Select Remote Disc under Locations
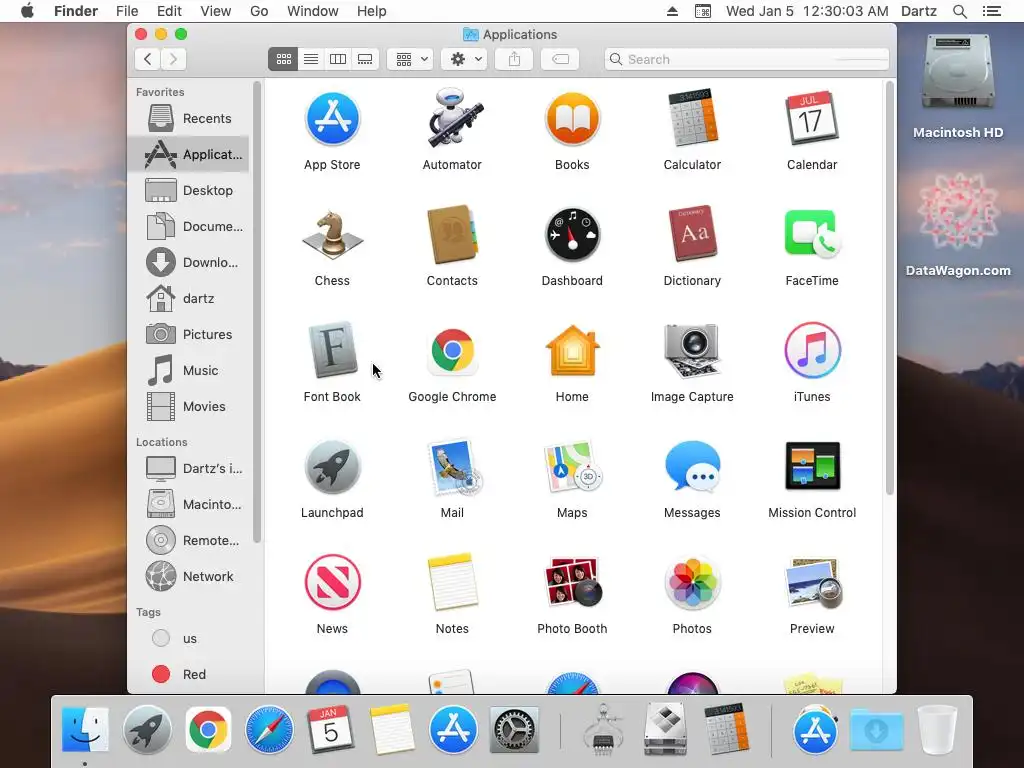This screenshot has width=1024, height=768. (x=189, y=540)
